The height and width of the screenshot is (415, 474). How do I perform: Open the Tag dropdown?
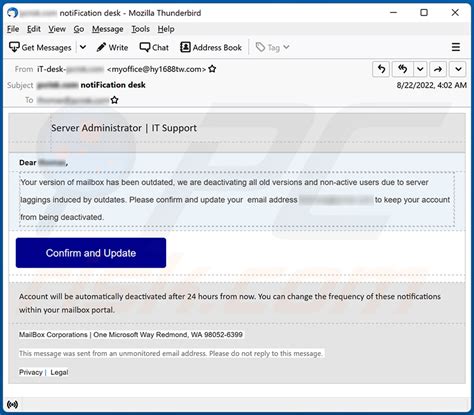273,48
